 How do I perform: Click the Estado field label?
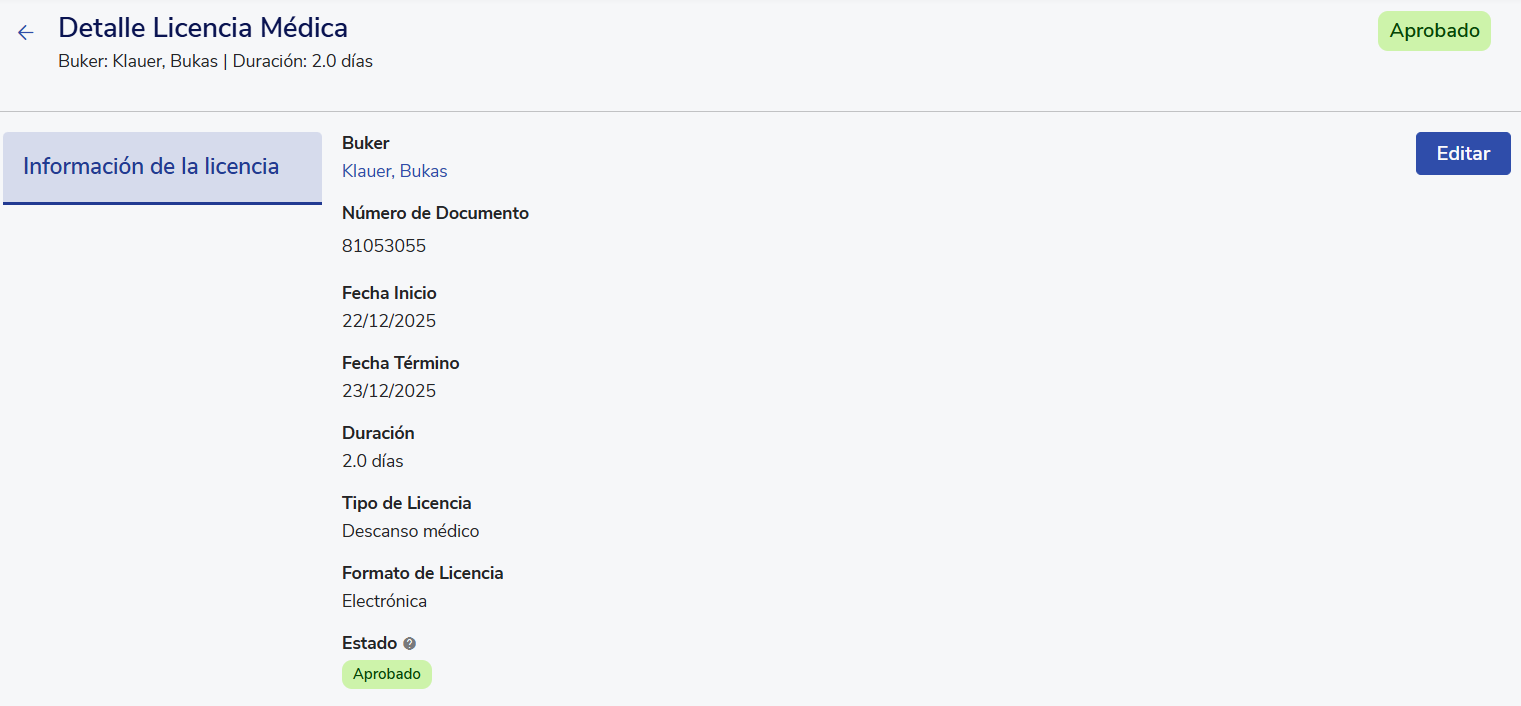point(369,643)
